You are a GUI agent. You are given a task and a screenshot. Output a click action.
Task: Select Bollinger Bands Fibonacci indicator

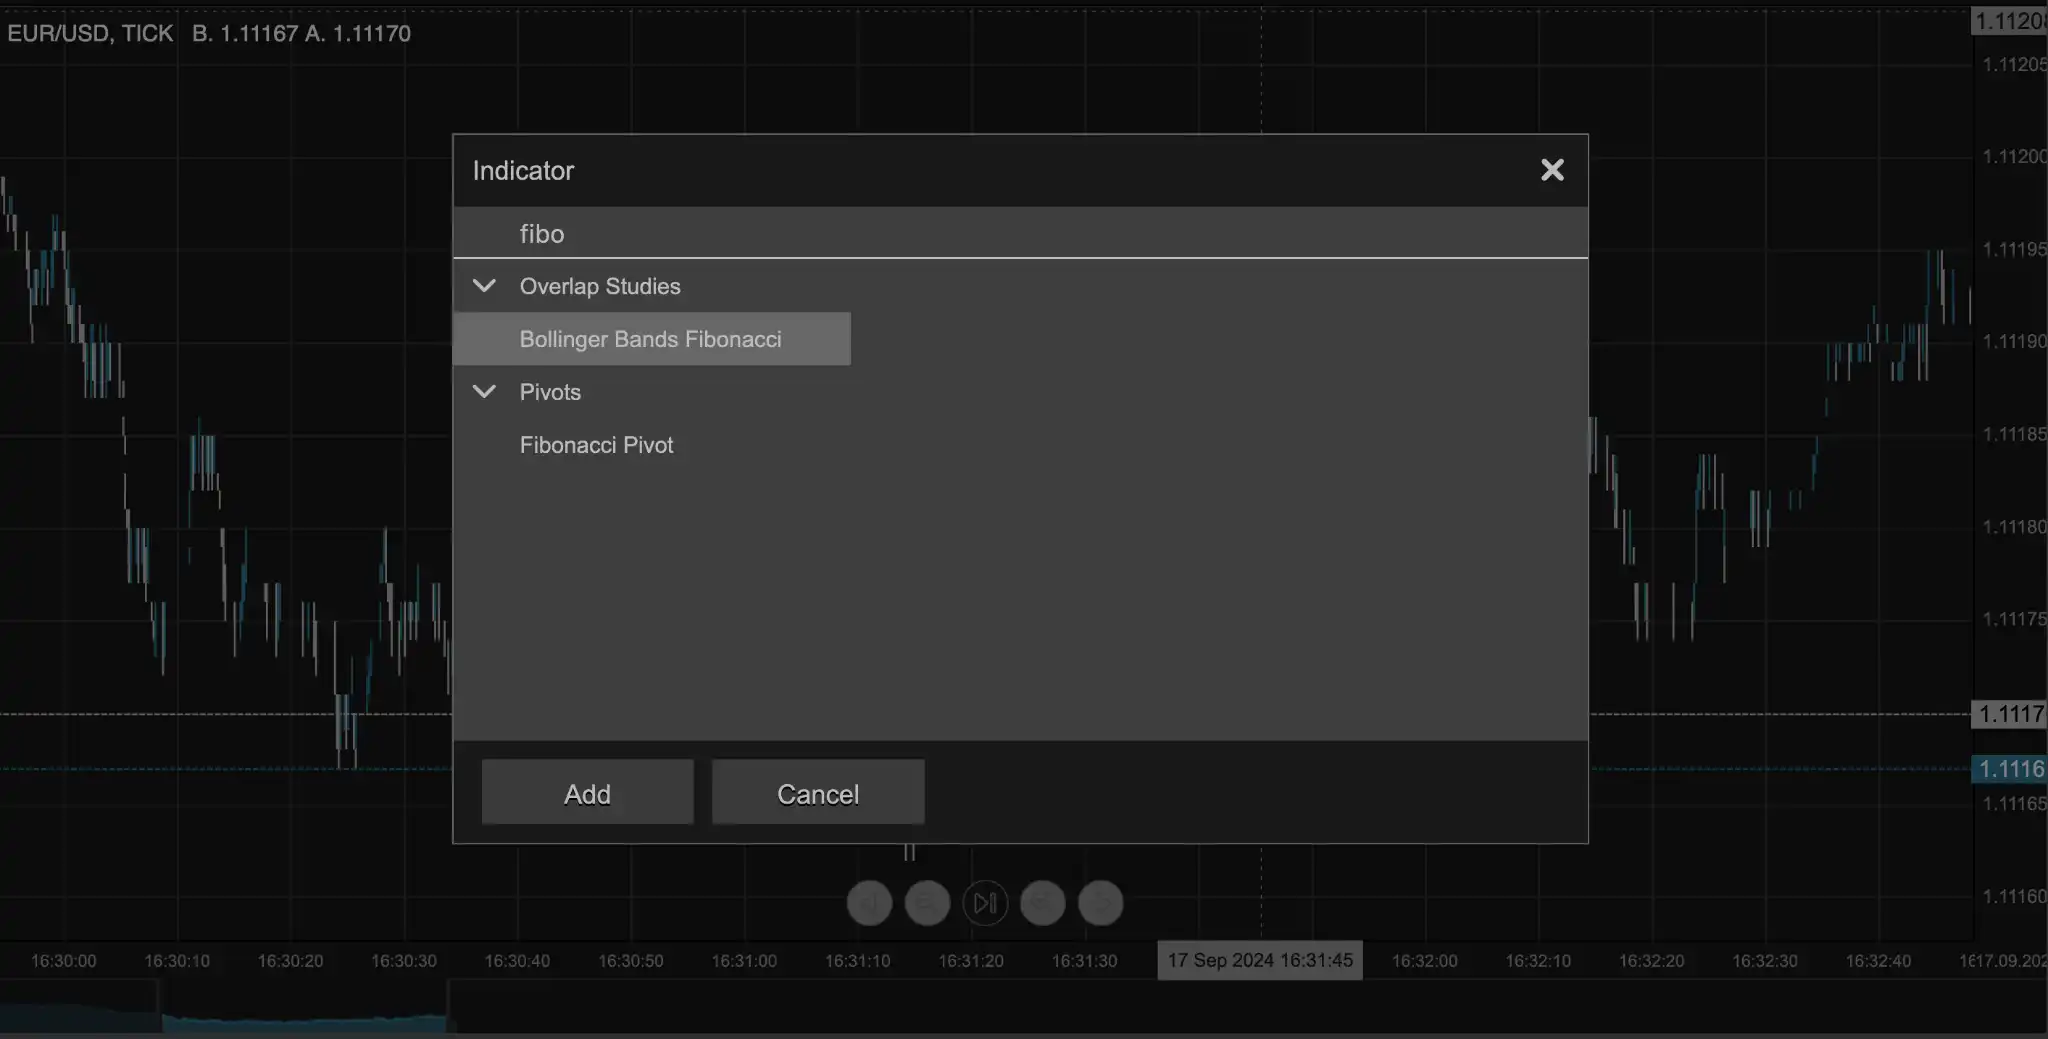click(x=651, y=339)
